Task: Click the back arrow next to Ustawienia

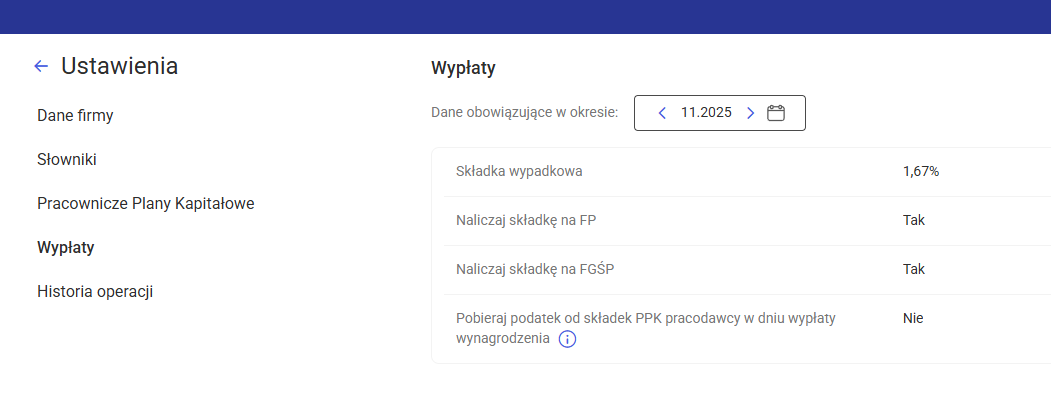Action: point(41,66)
